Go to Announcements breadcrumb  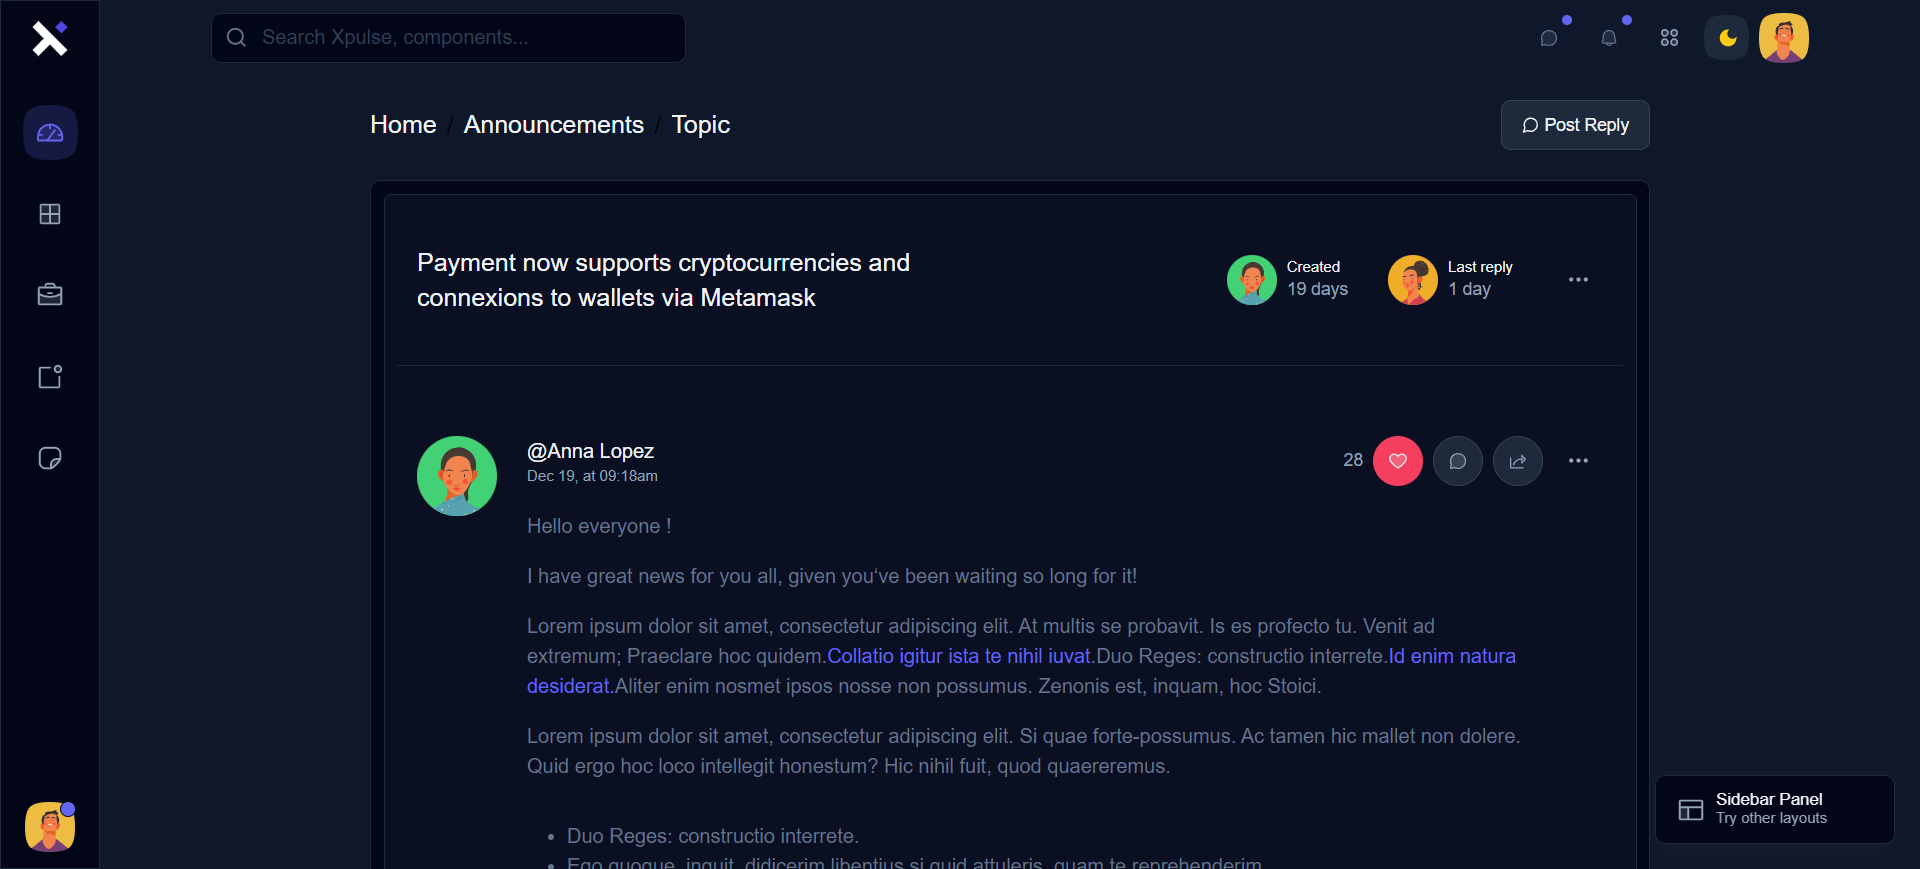pyautogui.click(x=553, y=125)
